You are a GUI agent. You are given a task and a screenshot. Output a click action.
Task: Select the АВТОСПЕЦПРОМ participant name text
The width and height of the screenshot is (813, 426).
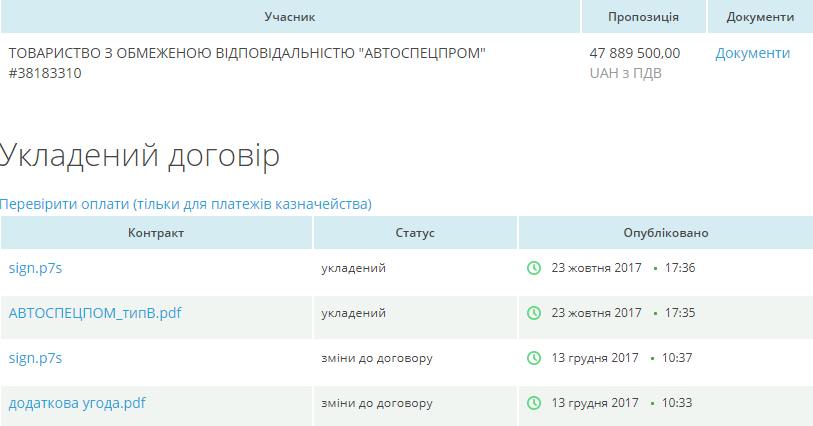click(x=246, y=53)
